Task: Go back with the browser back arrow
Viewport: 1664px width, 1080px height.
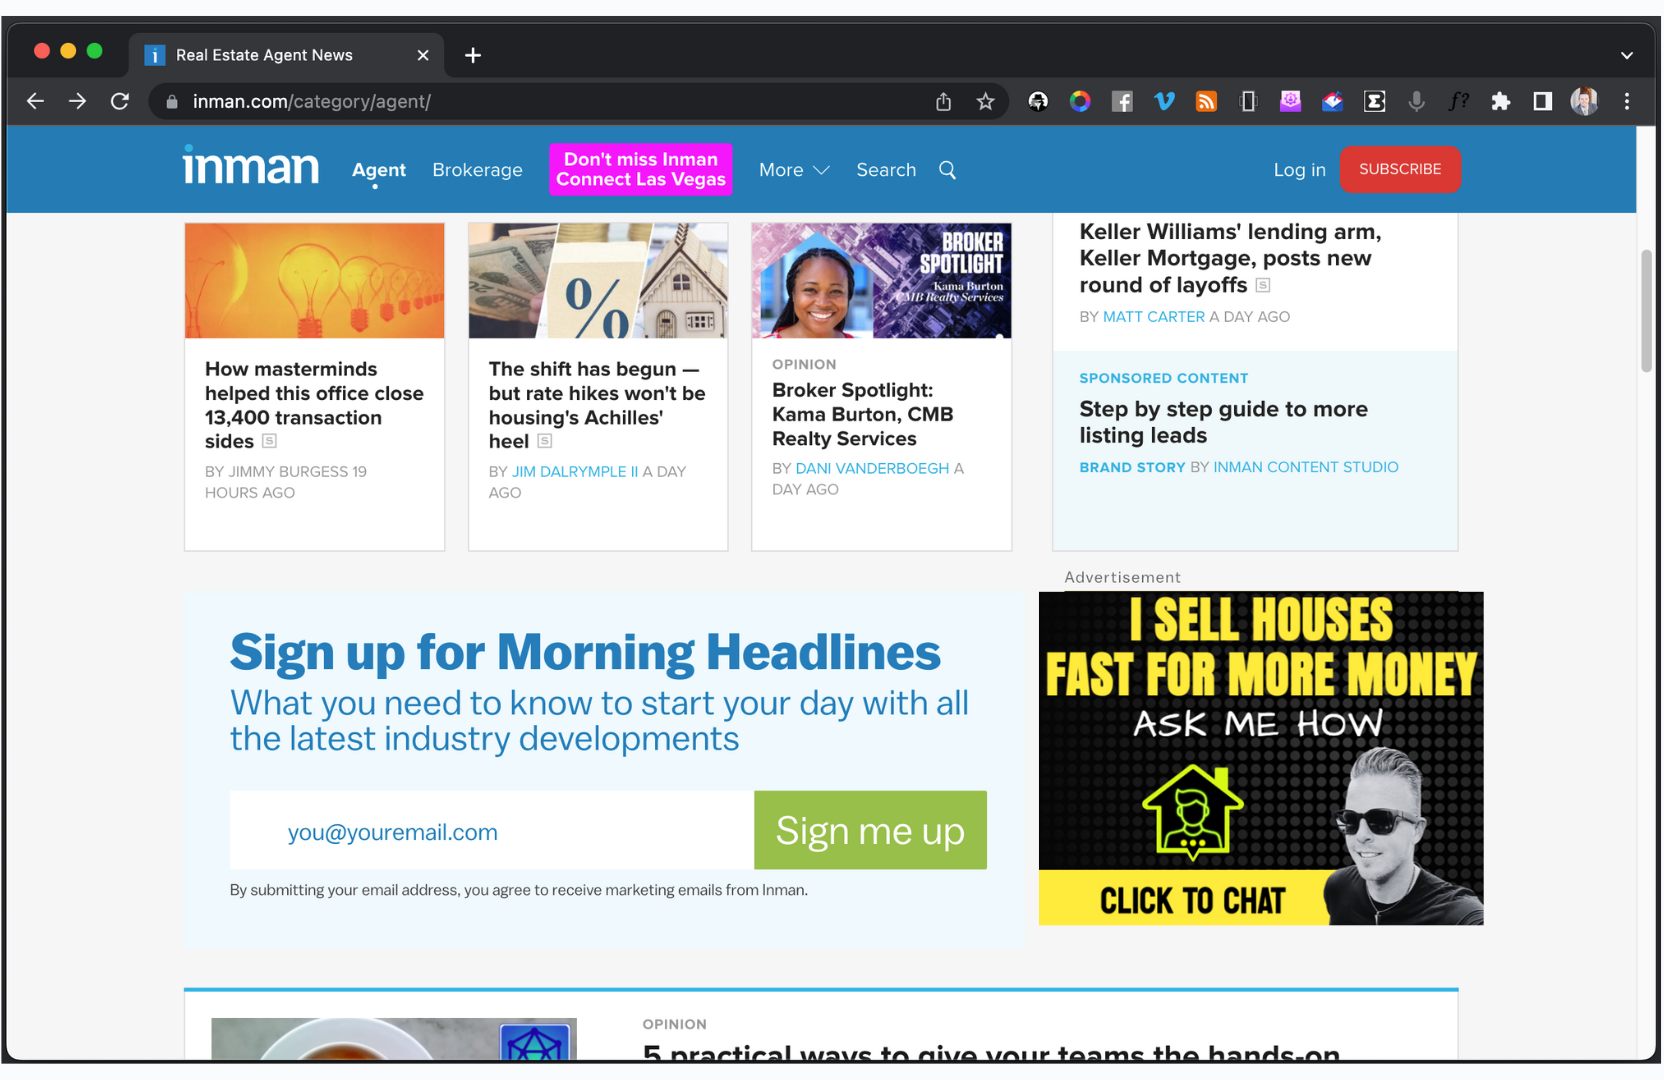Action: pyautogui.click(x=35, y=101)
